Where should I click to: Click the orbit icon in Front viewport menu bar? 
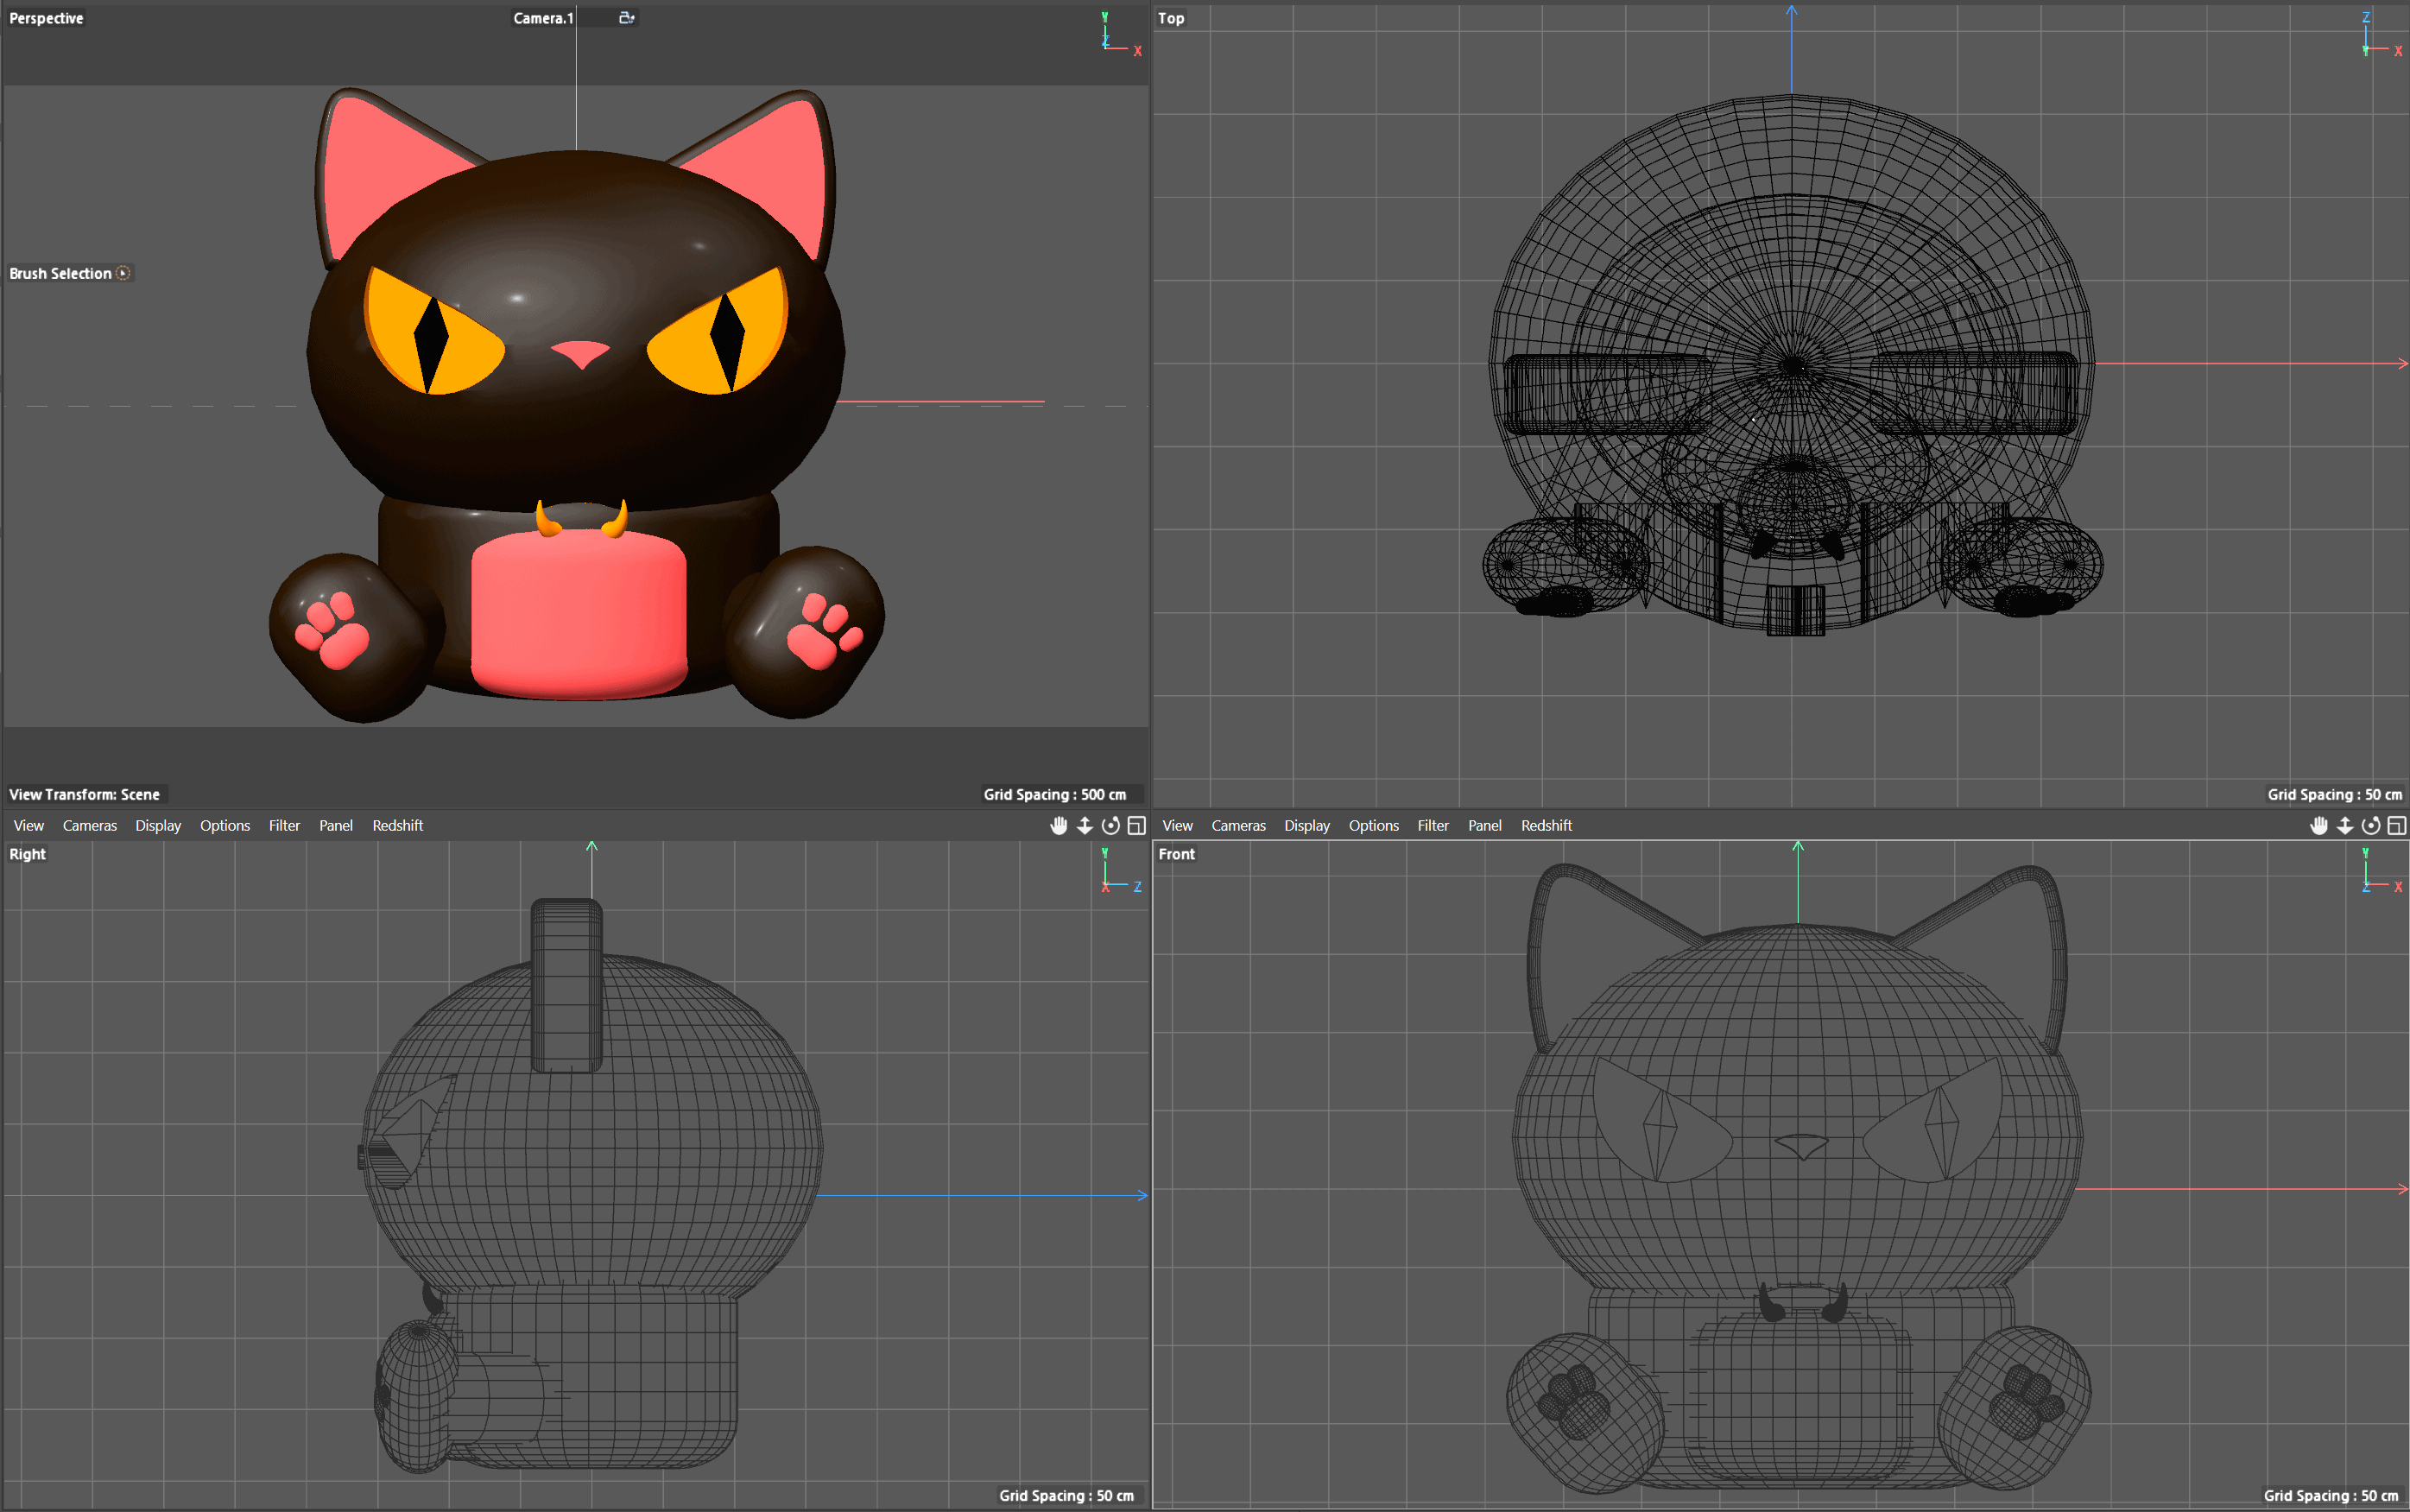pyautogui.click(x=2370, y=825)
